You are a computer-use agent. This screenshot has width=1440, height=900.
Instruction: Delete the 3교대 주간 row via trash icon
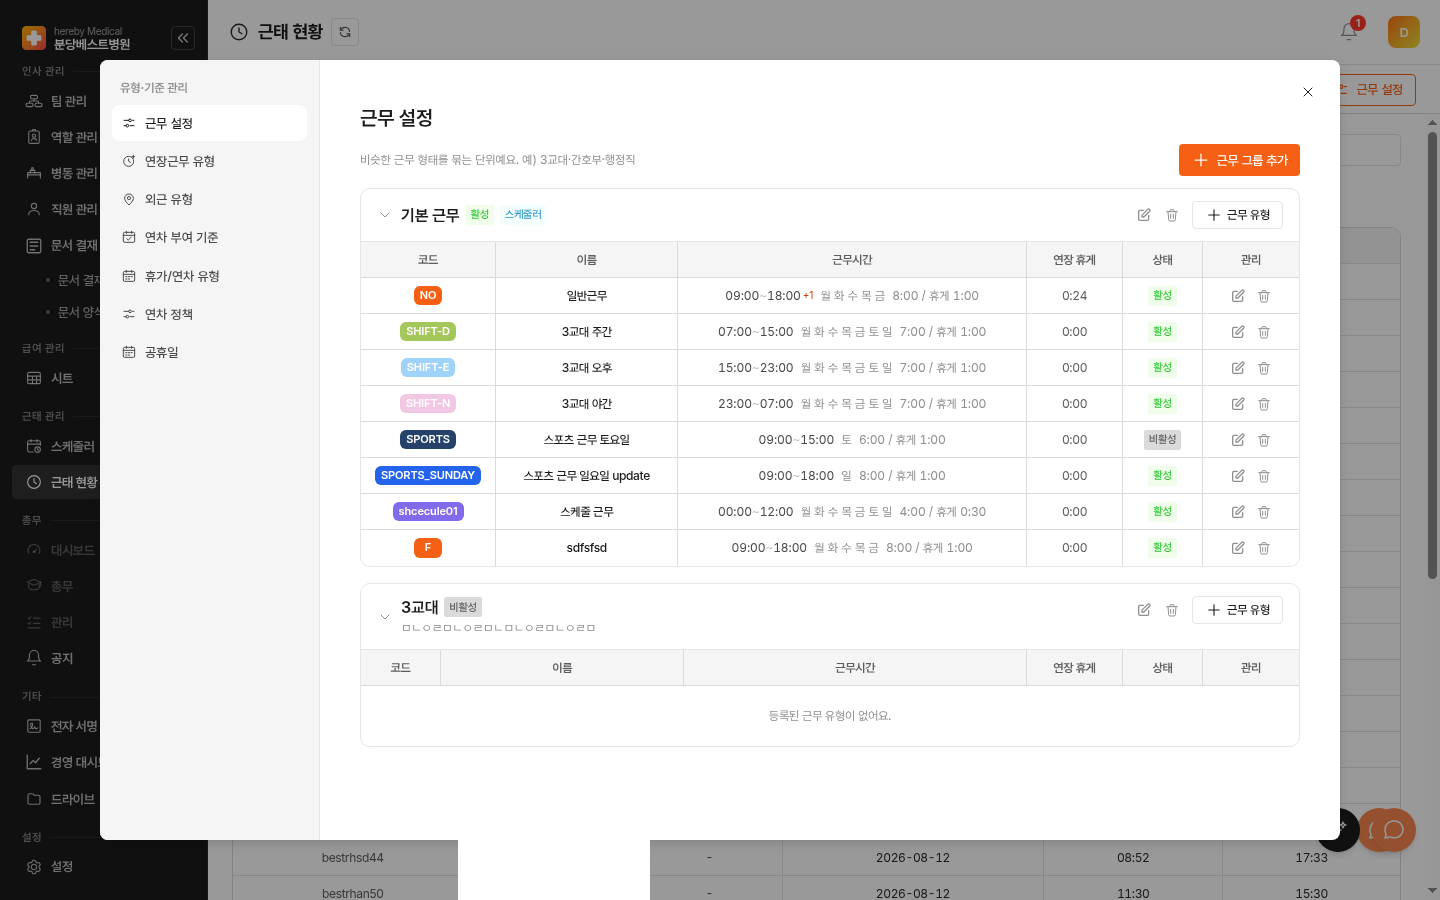coord(1264,332)
